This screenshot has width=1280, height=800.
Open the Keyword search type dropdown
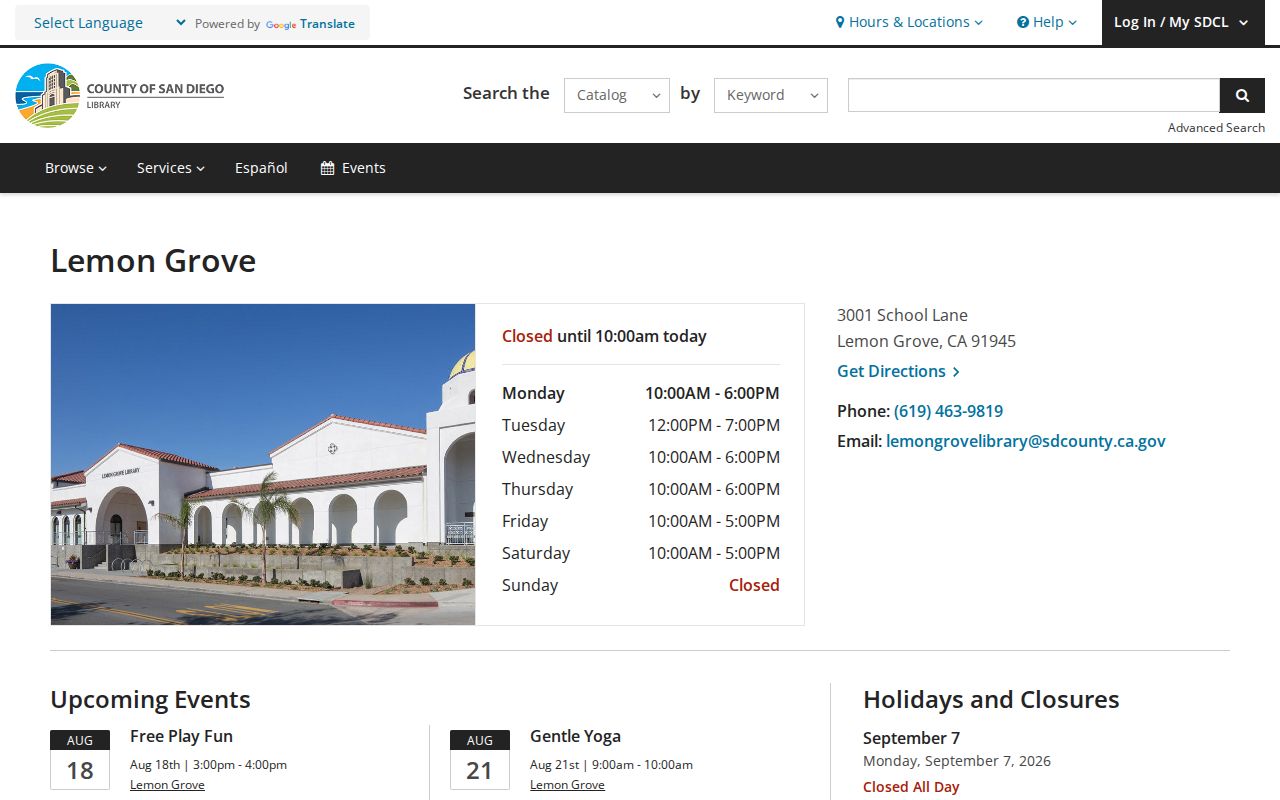pyautogui.click(x=771, y=95)
